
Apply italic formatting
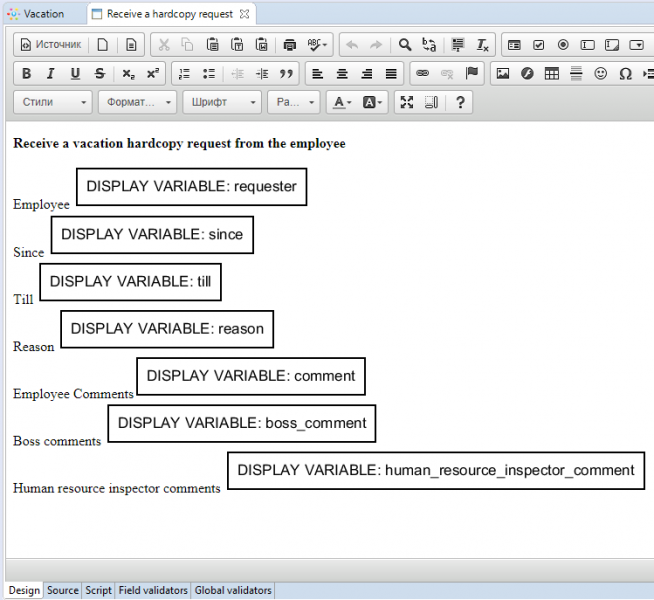50,74
